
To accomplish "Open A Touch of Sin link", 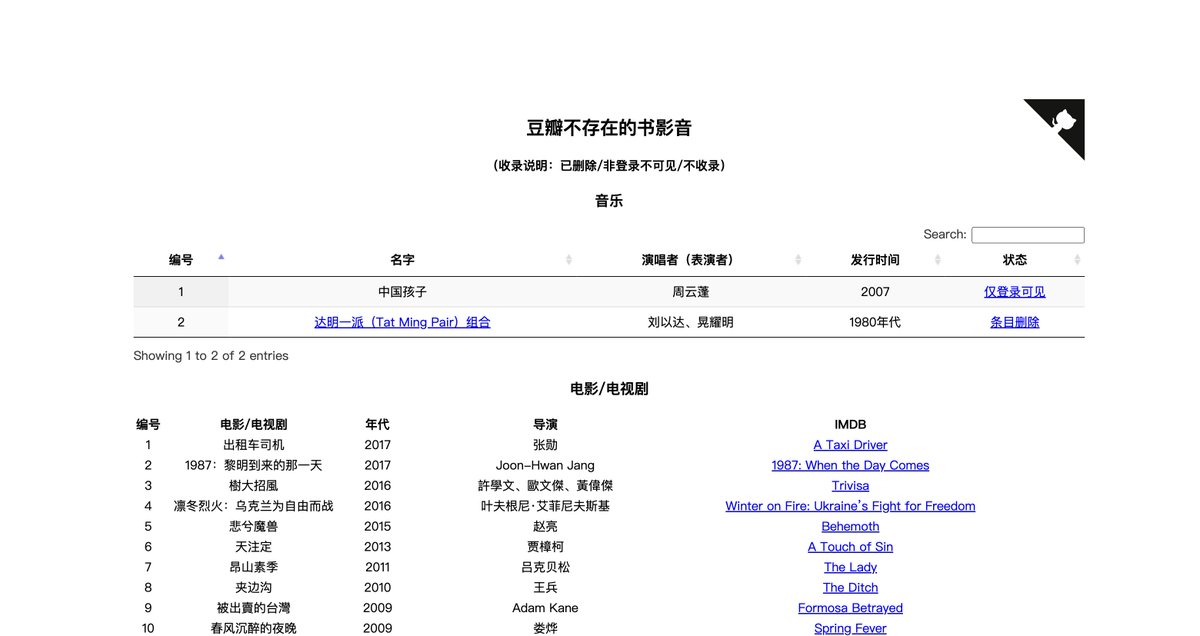I will click(x=850, y=547).
